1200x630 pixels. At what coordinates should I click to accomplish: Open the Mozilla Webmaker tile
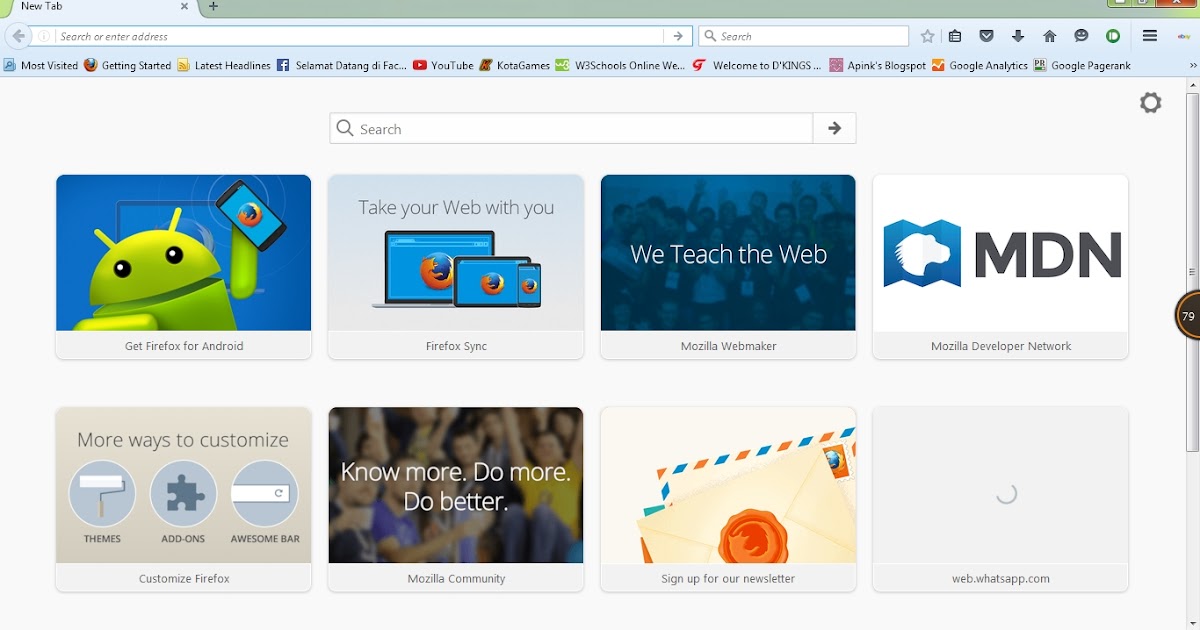[728, 267]
